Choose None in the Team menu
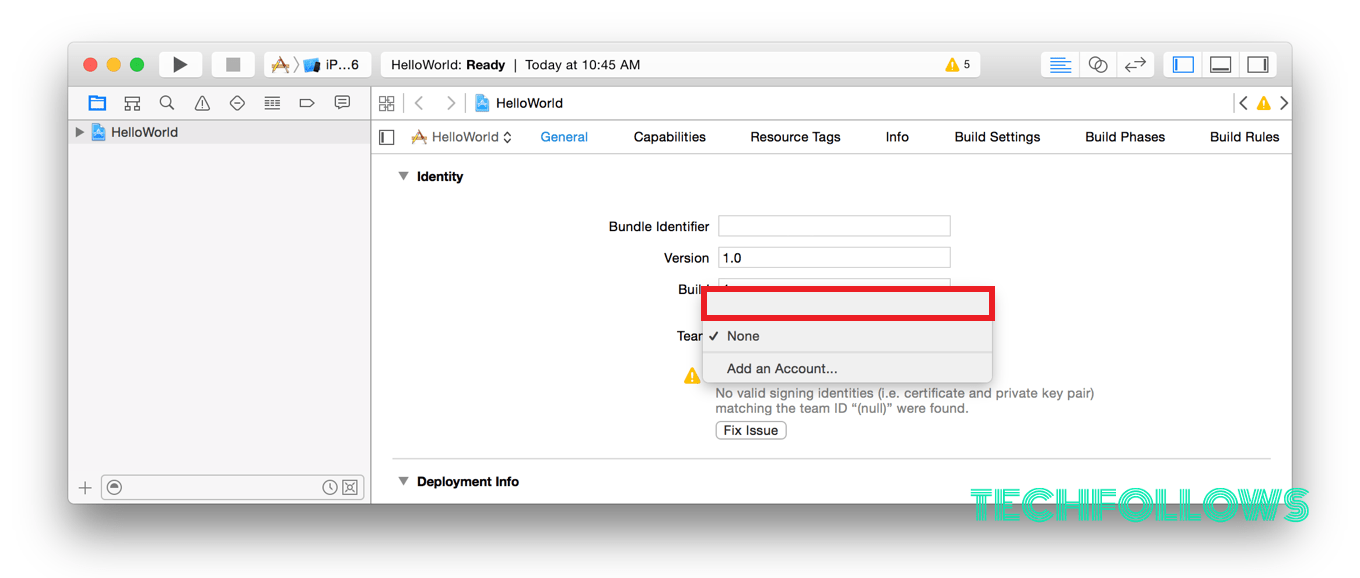1360x578 pixels. (x=847, y=336)
